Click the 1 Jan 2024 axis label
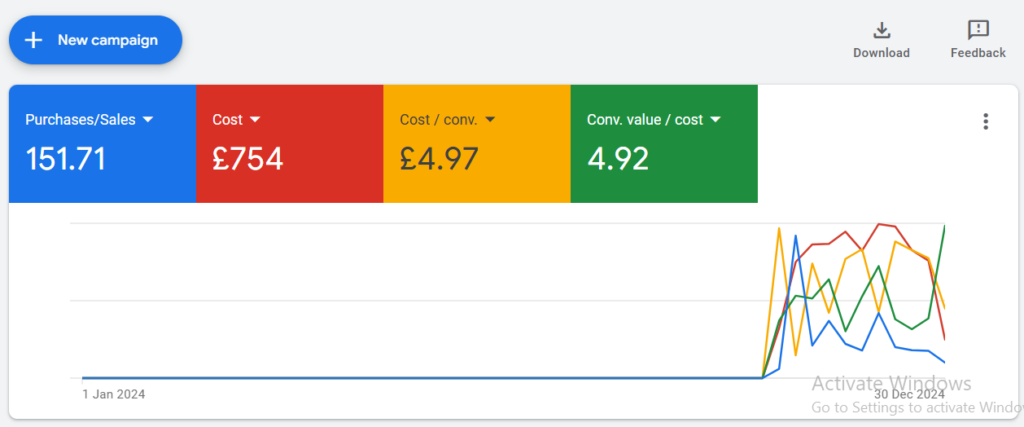 click(x=114, y=394)
